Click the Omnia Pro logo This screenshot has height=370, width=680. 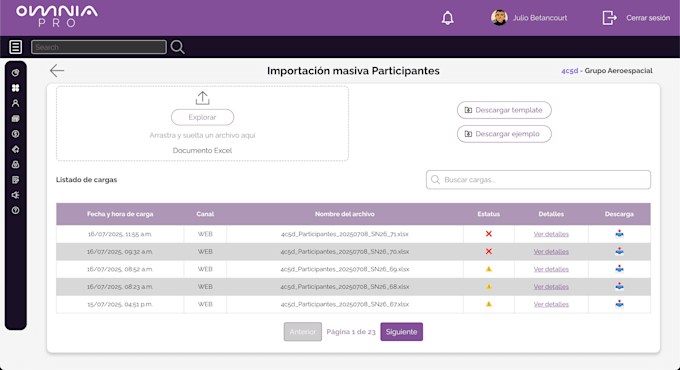point(57,16)
